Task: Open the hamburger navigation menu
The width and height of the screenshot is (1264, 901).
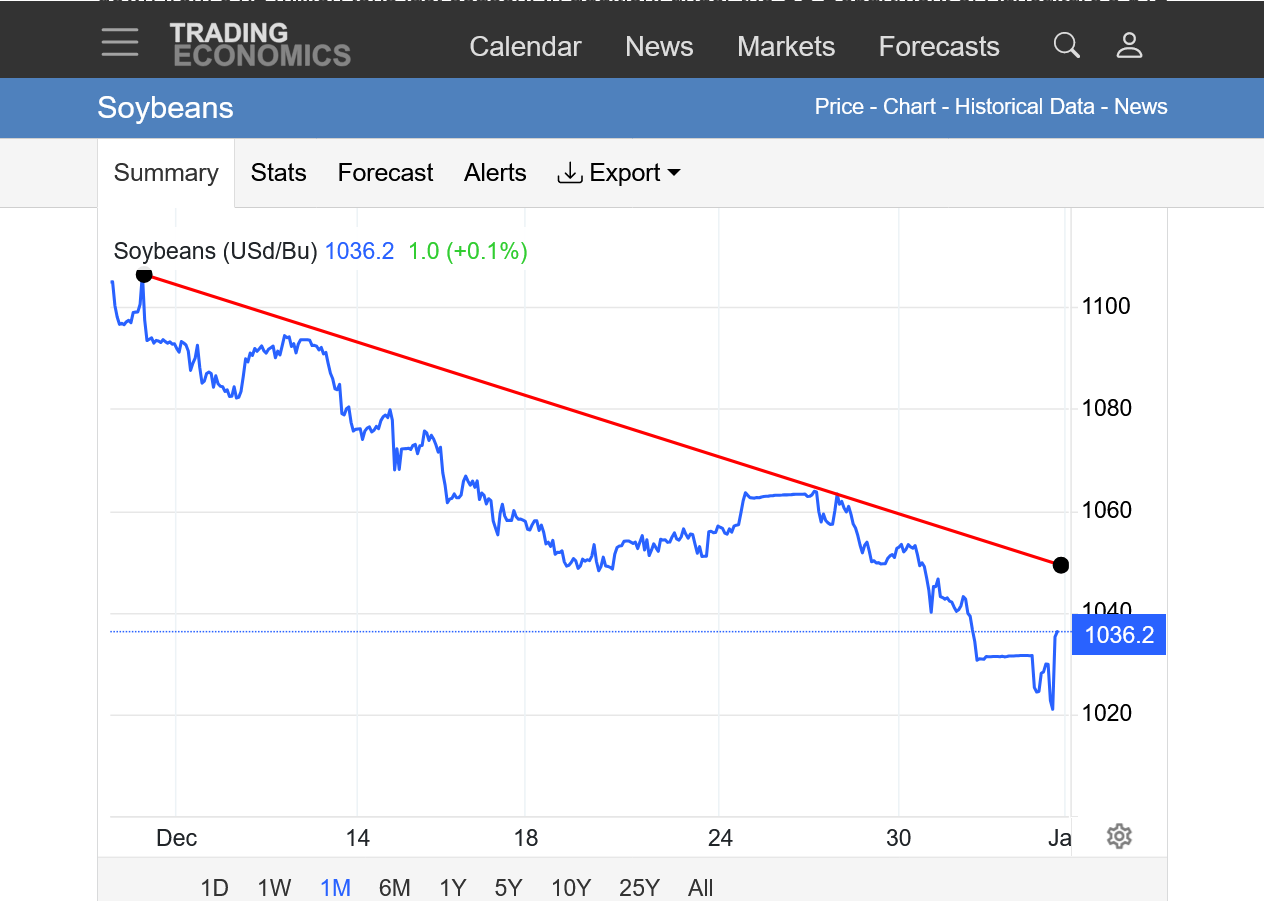Action: click(120, 42)
